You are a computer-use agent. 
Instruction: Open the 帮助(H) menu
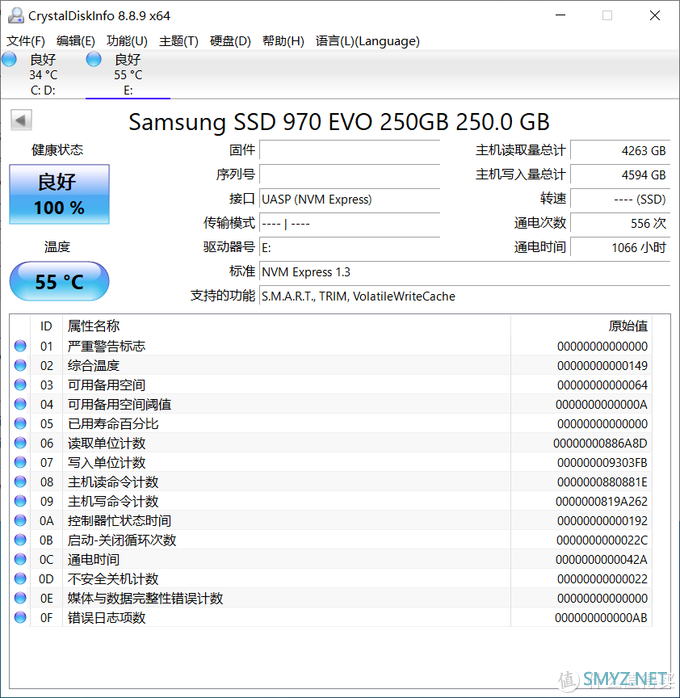[x=283, y=41]
